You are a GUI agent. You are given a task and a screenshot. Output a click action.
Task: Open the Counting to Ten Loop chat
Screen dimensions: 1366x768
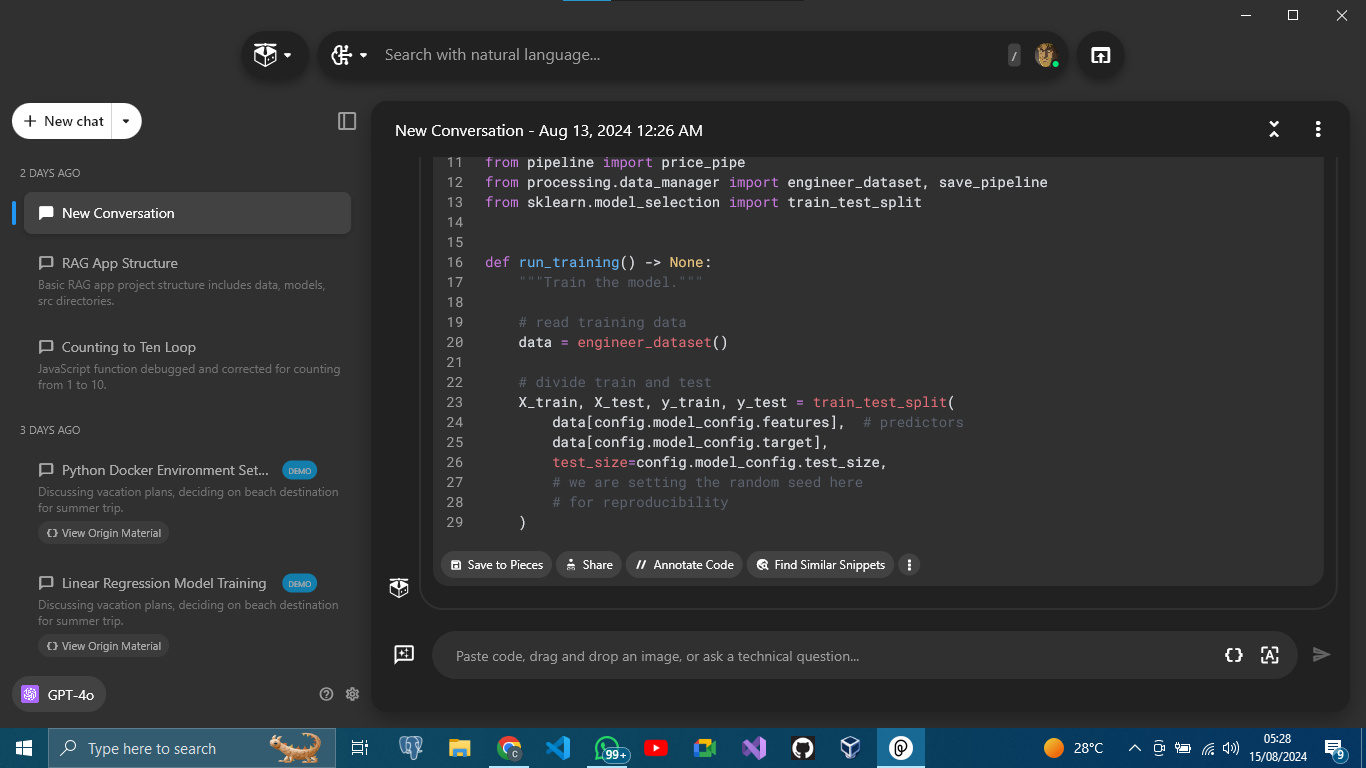pos(187,365)
